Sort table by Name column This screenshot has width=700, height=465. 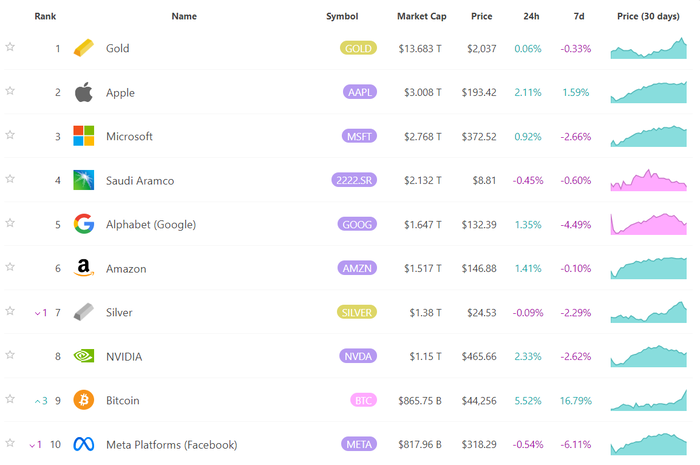pyautogui.click(x=184, y=16)
